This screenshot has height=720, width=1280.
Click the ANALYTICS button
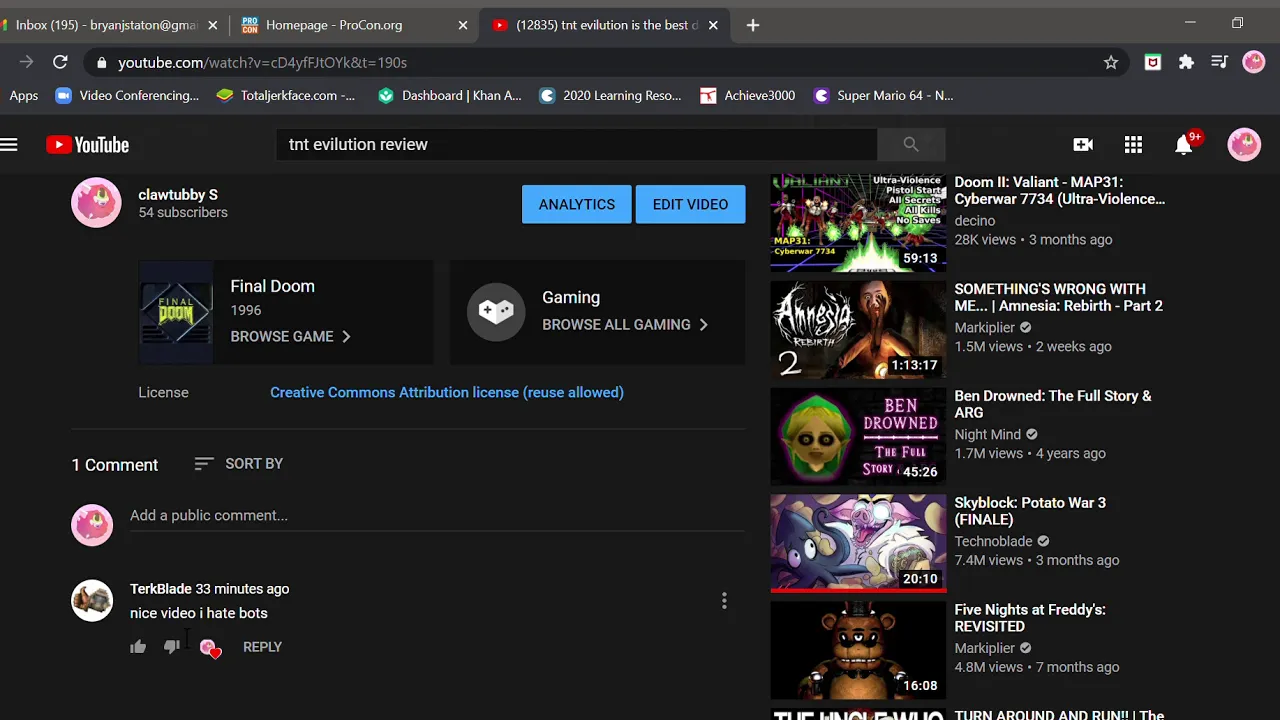pyautogui.click(x=577, y=204)
